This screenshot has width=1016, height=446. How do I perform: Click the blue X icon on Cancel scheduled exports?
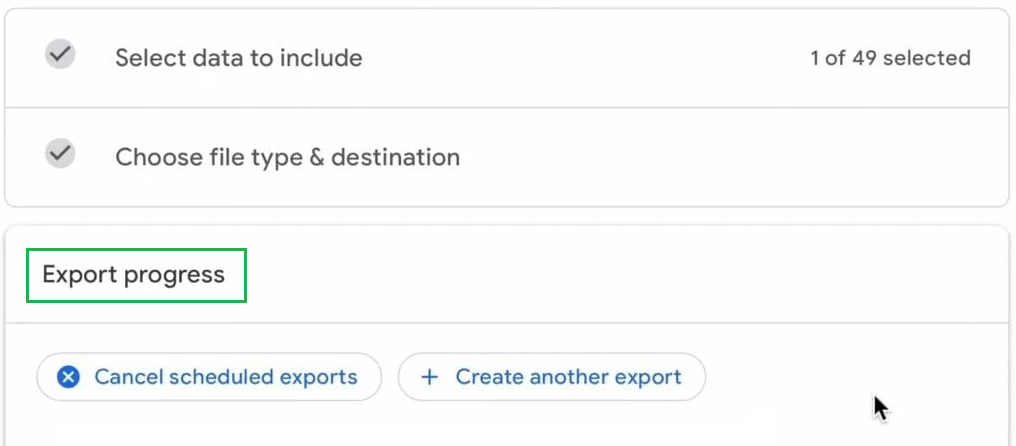tap(68, 377)
